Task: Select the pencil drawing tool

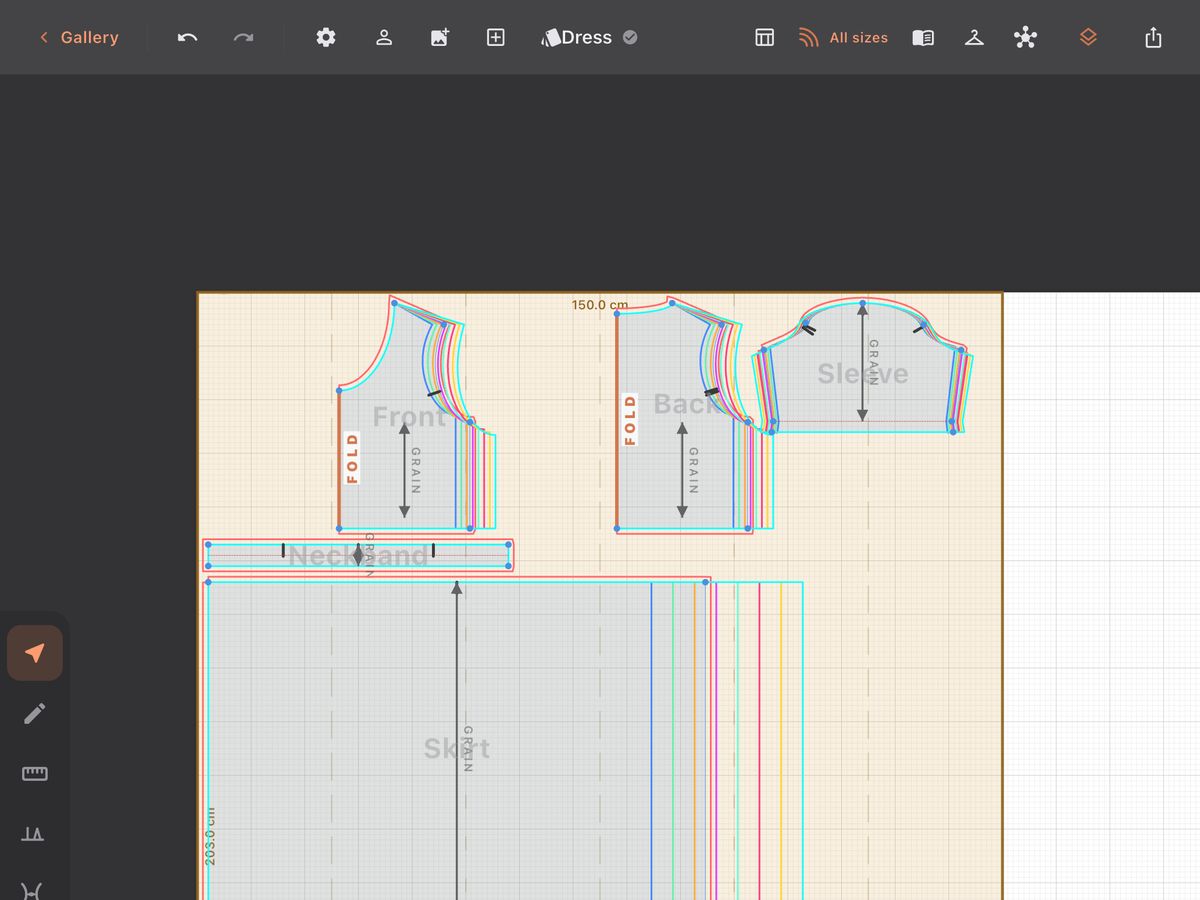Action: click(35, 713)
